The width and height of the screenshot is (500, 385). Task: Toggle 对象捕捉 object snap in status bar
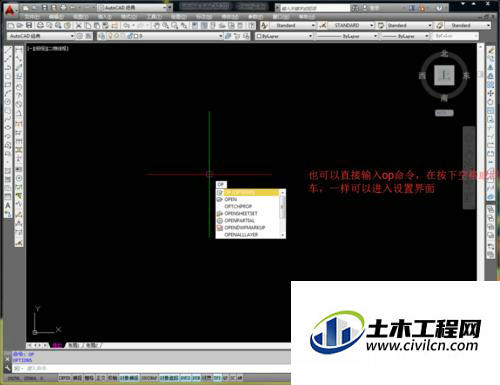click(129, 378)
